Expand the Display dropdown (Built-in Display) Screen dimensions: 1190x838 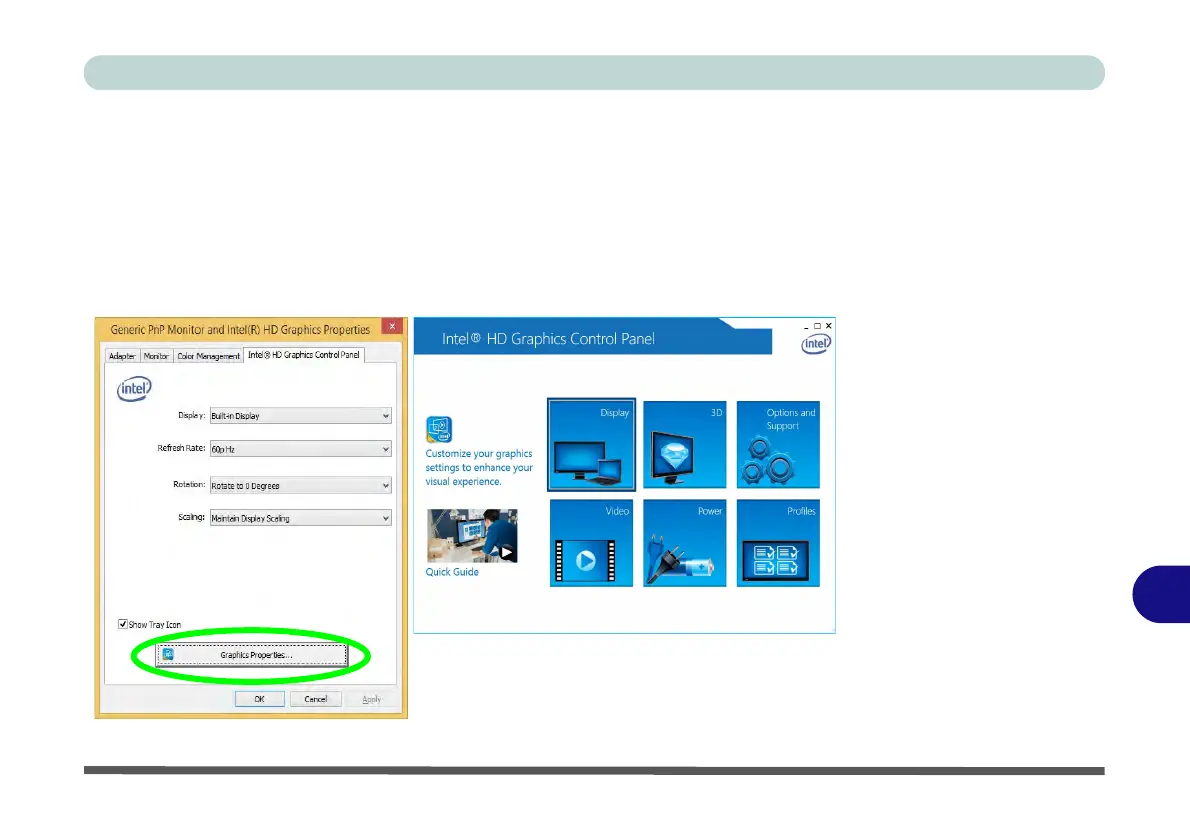click(301, 416)
